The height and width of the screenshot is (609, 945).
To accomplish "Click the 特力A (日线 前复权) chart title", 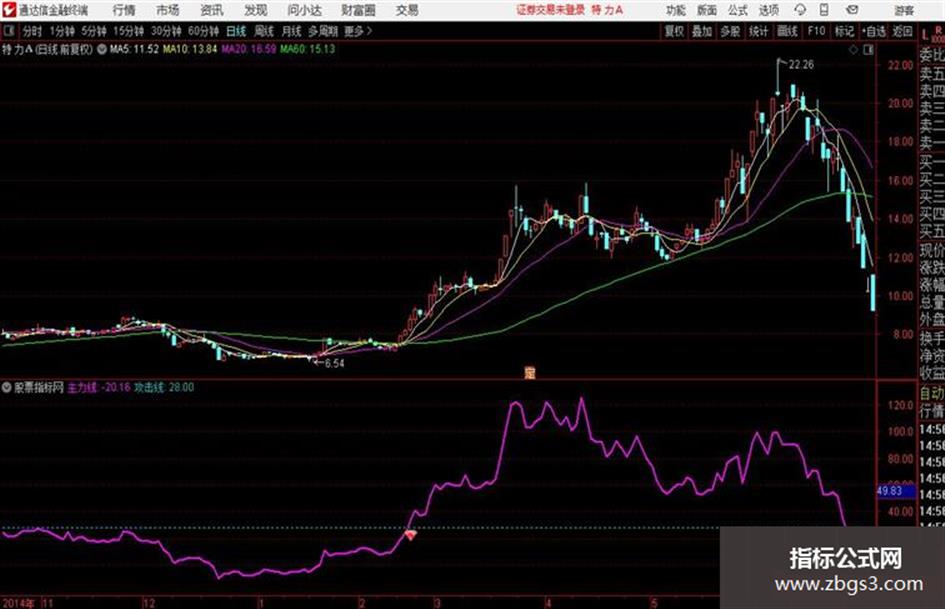I will [x=48, y=49].
